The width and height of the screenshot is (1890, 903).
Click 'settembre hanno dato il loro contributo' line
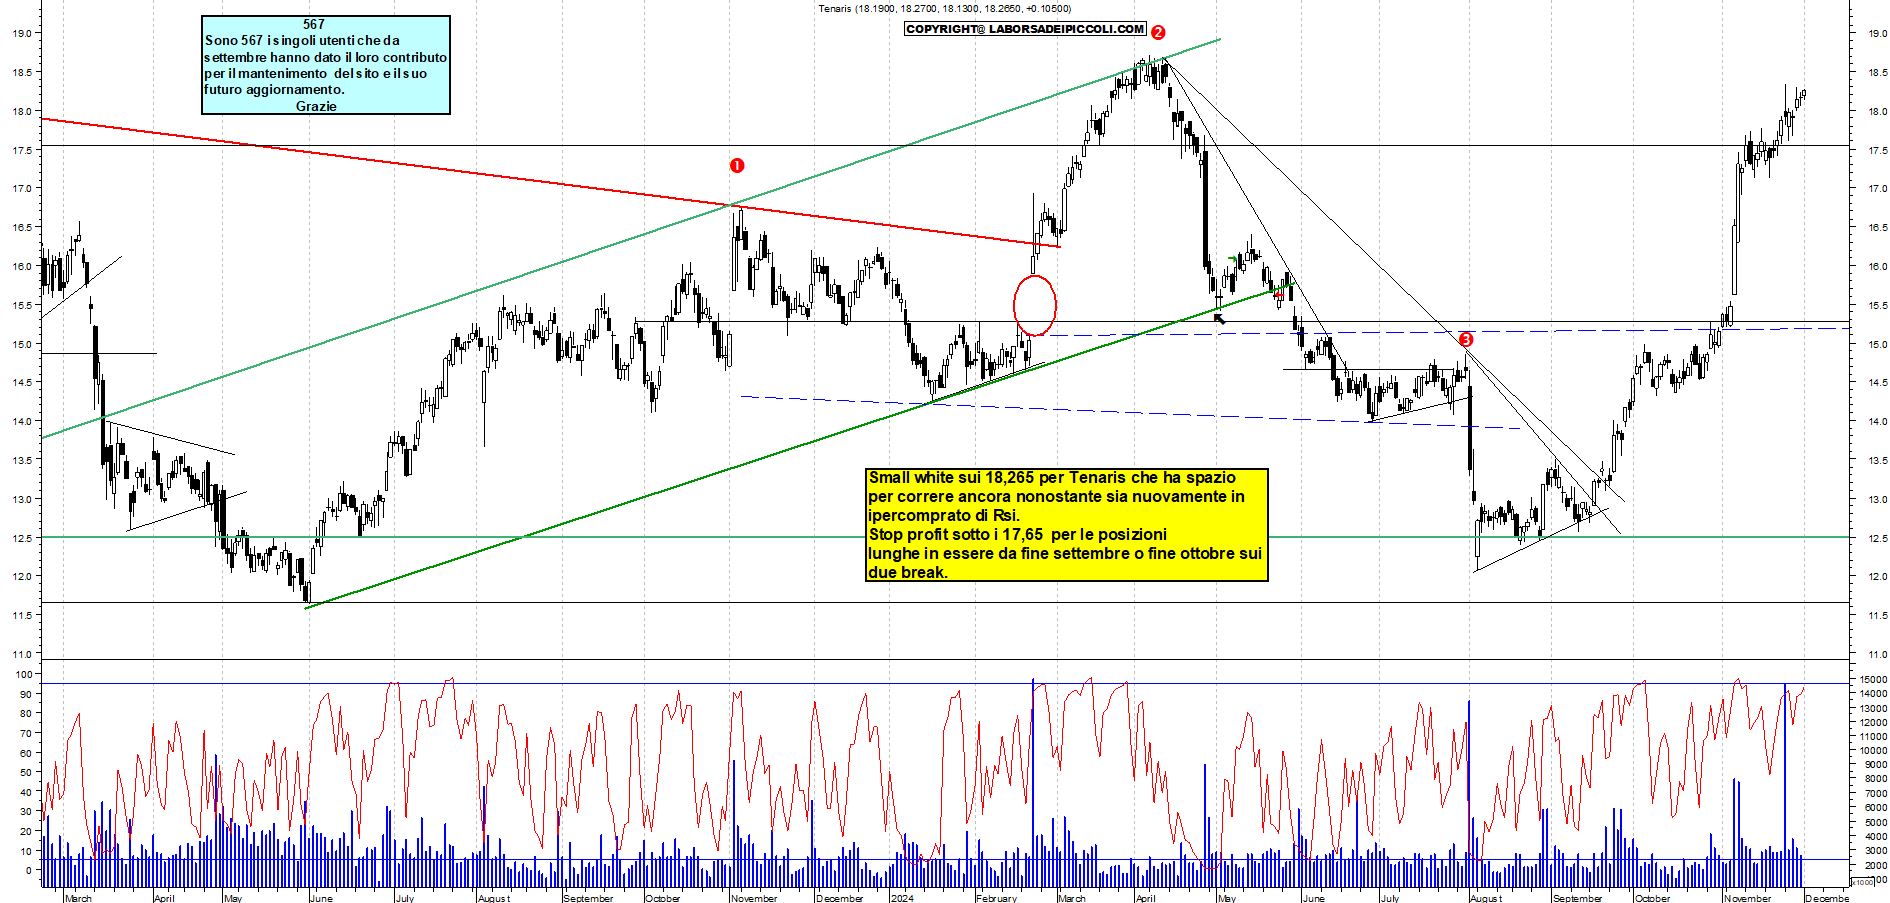[325, 57]
